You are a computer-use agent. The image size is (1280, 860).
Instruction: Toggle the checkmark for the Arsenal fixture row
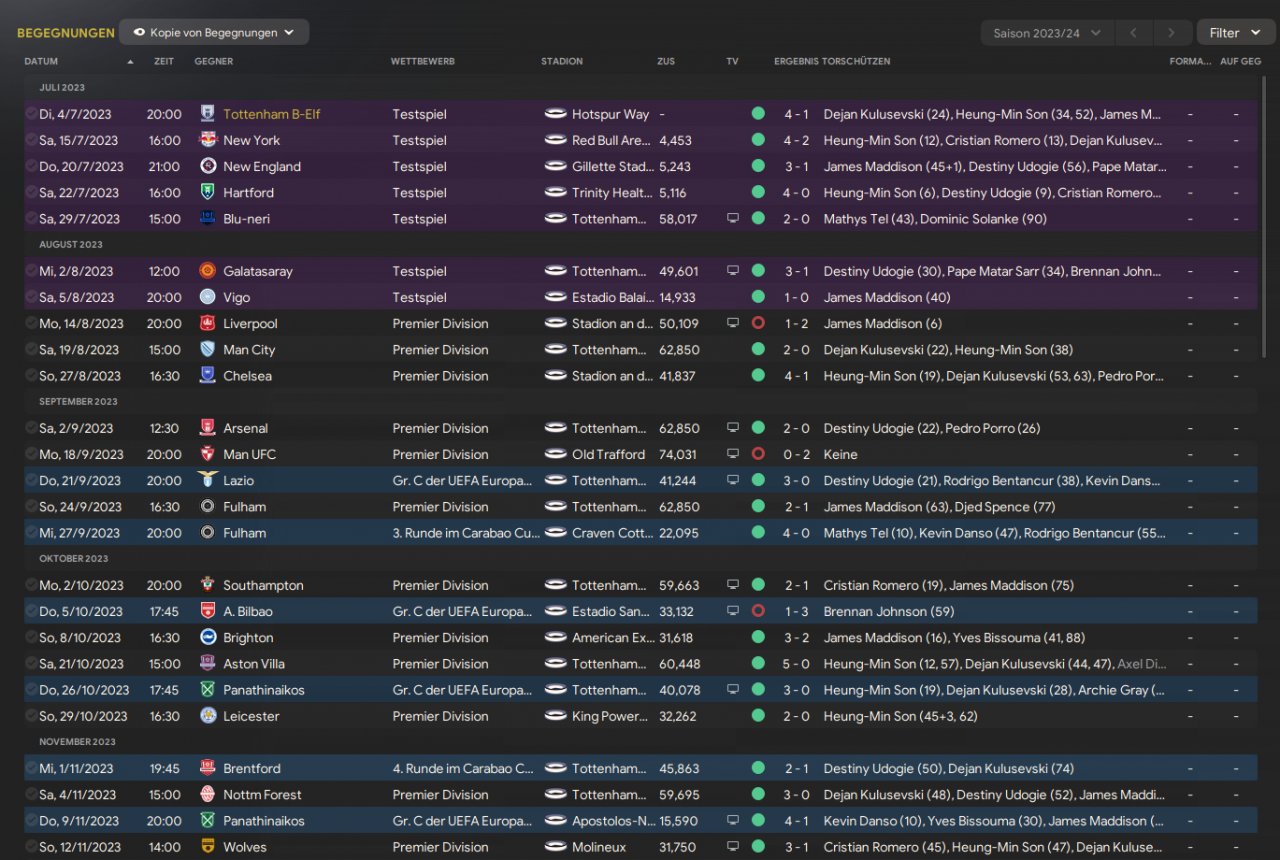click(31, 428)
